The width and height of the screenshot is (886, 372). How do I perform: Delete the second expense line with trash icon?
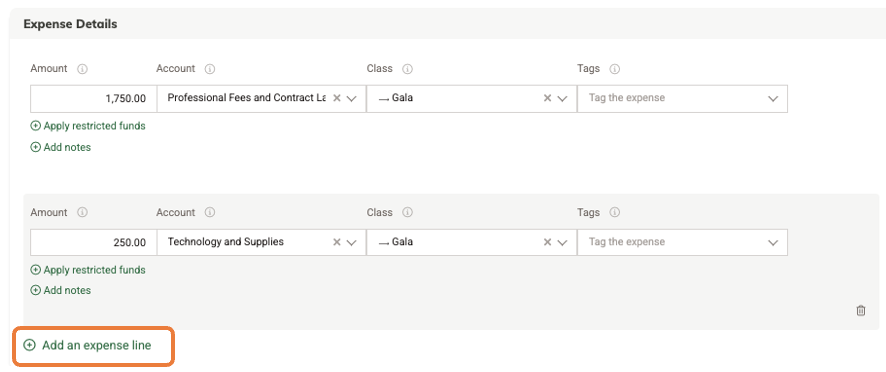(x=861, y=310)
